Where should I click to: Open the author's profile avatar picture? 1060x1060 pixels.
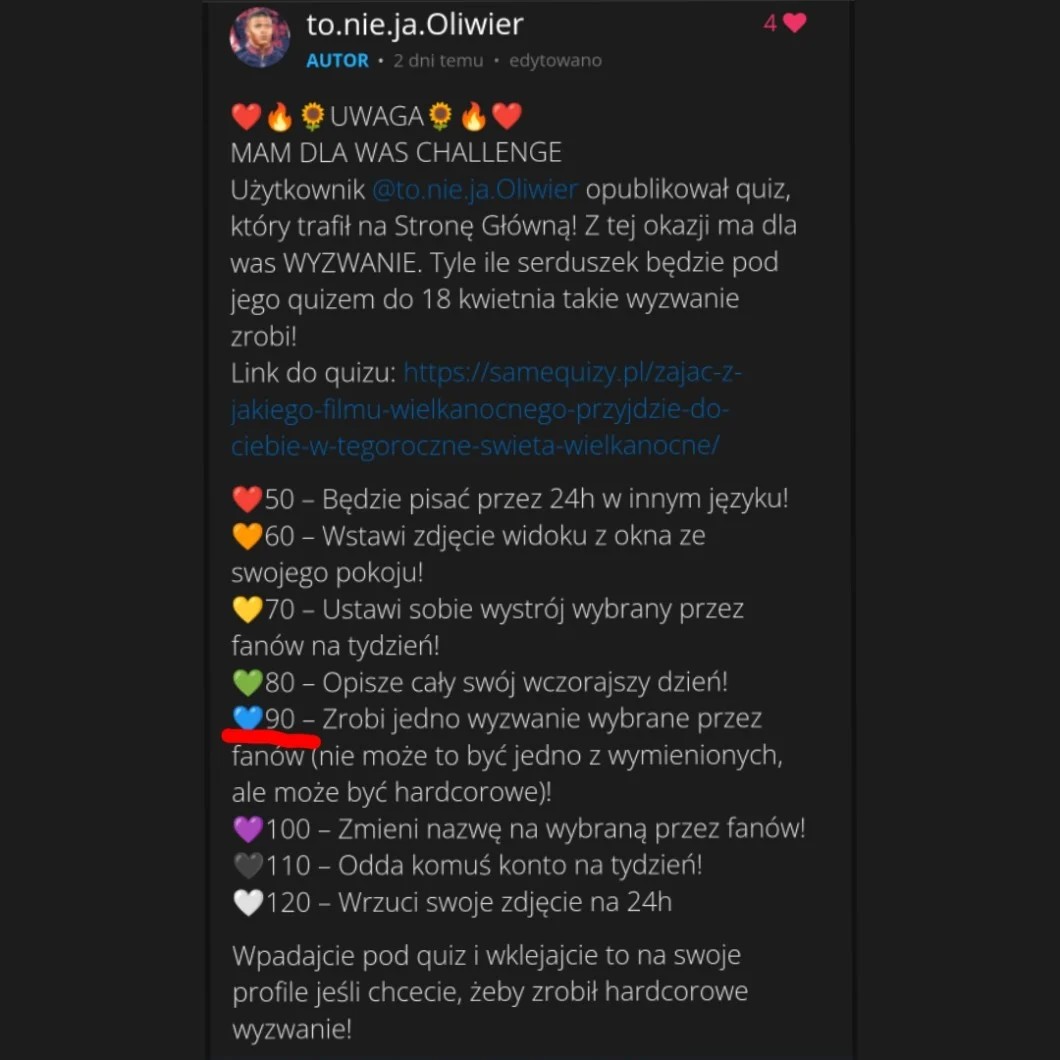[260, 38]
